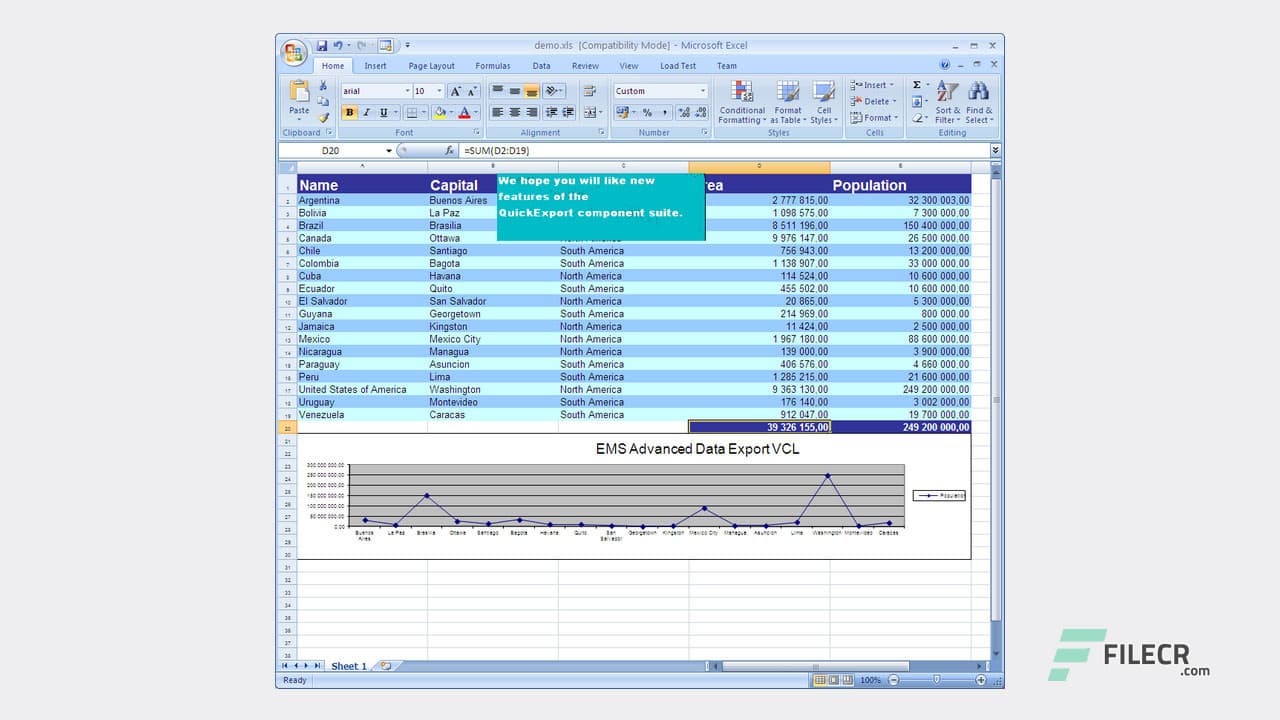Select the Sheet 1 tab
This screenshot has width=1280, height=720.
pyautogui.click(x=348, y=665)
